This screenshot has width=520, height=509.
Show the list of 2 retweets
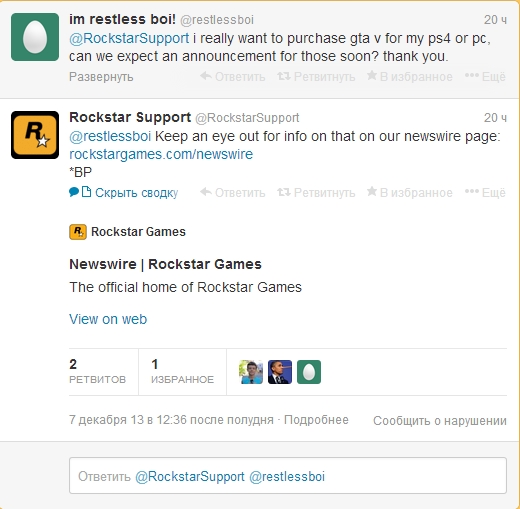point(97,371)
